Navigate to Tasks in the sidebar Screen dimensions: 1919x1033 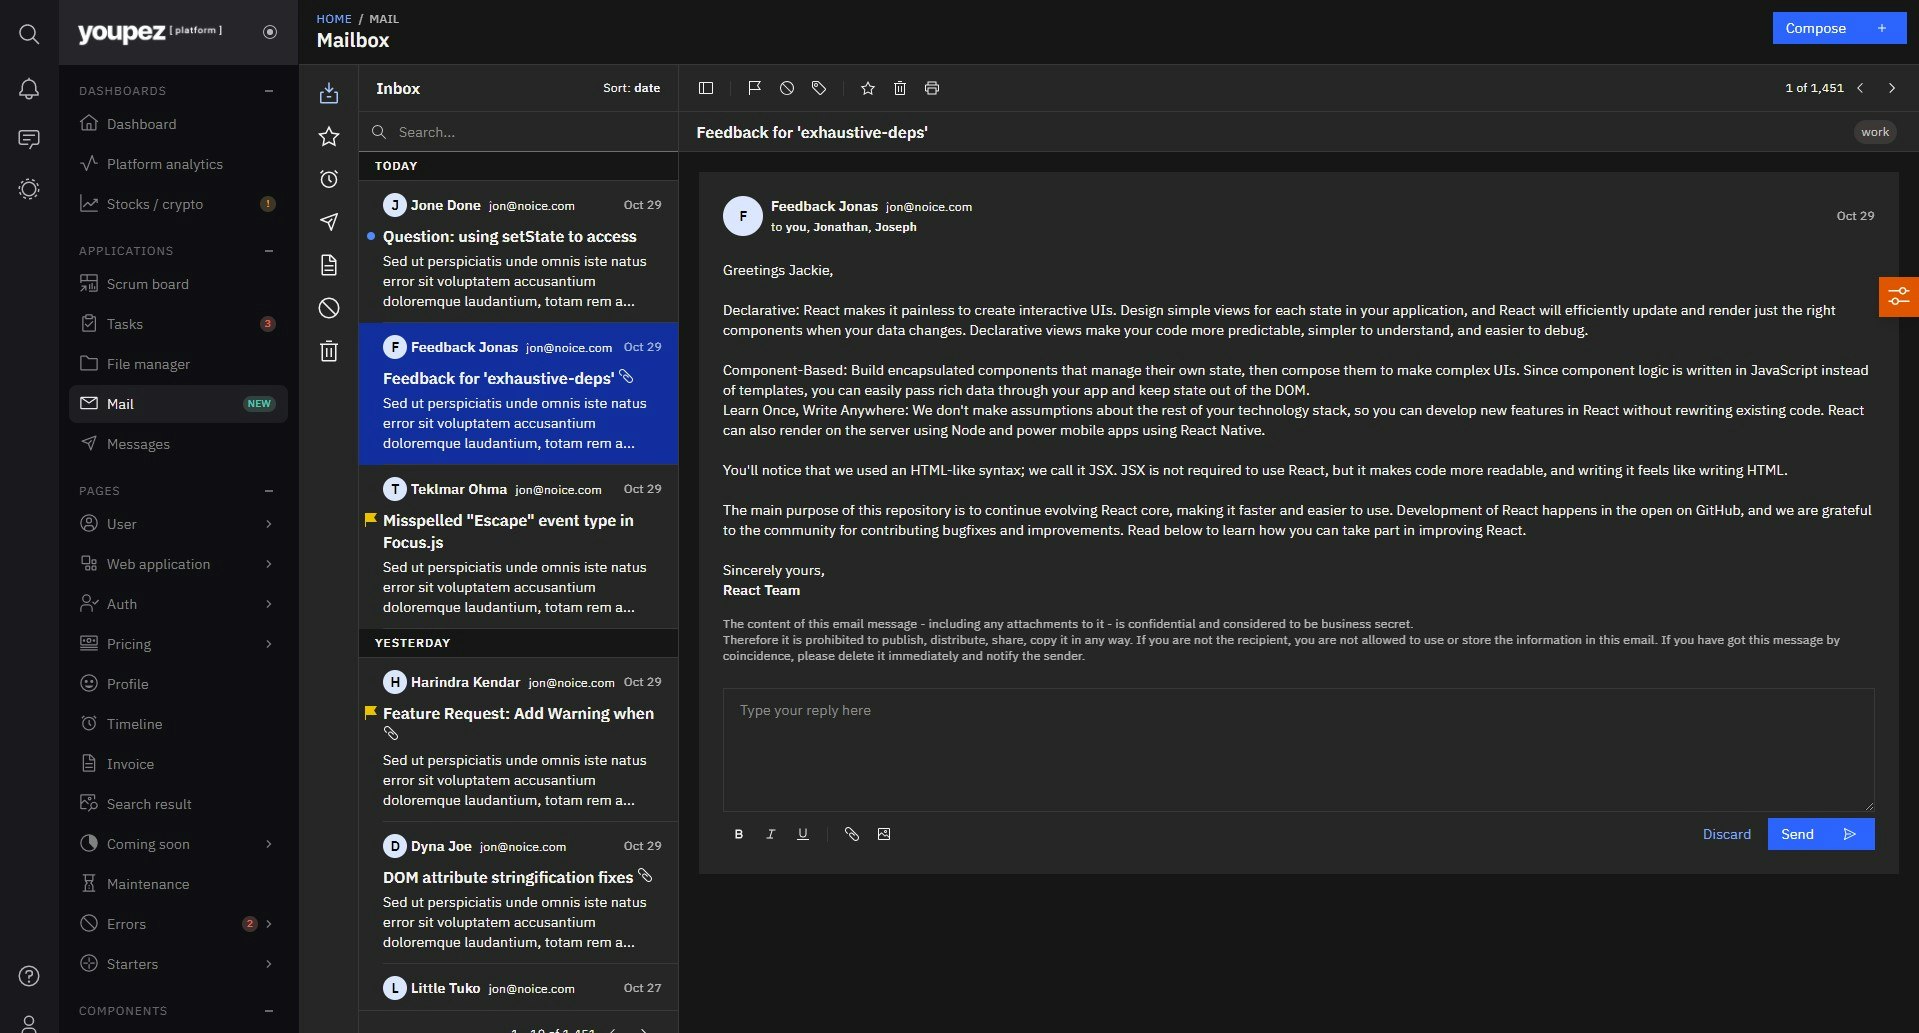tap(125, 324)
